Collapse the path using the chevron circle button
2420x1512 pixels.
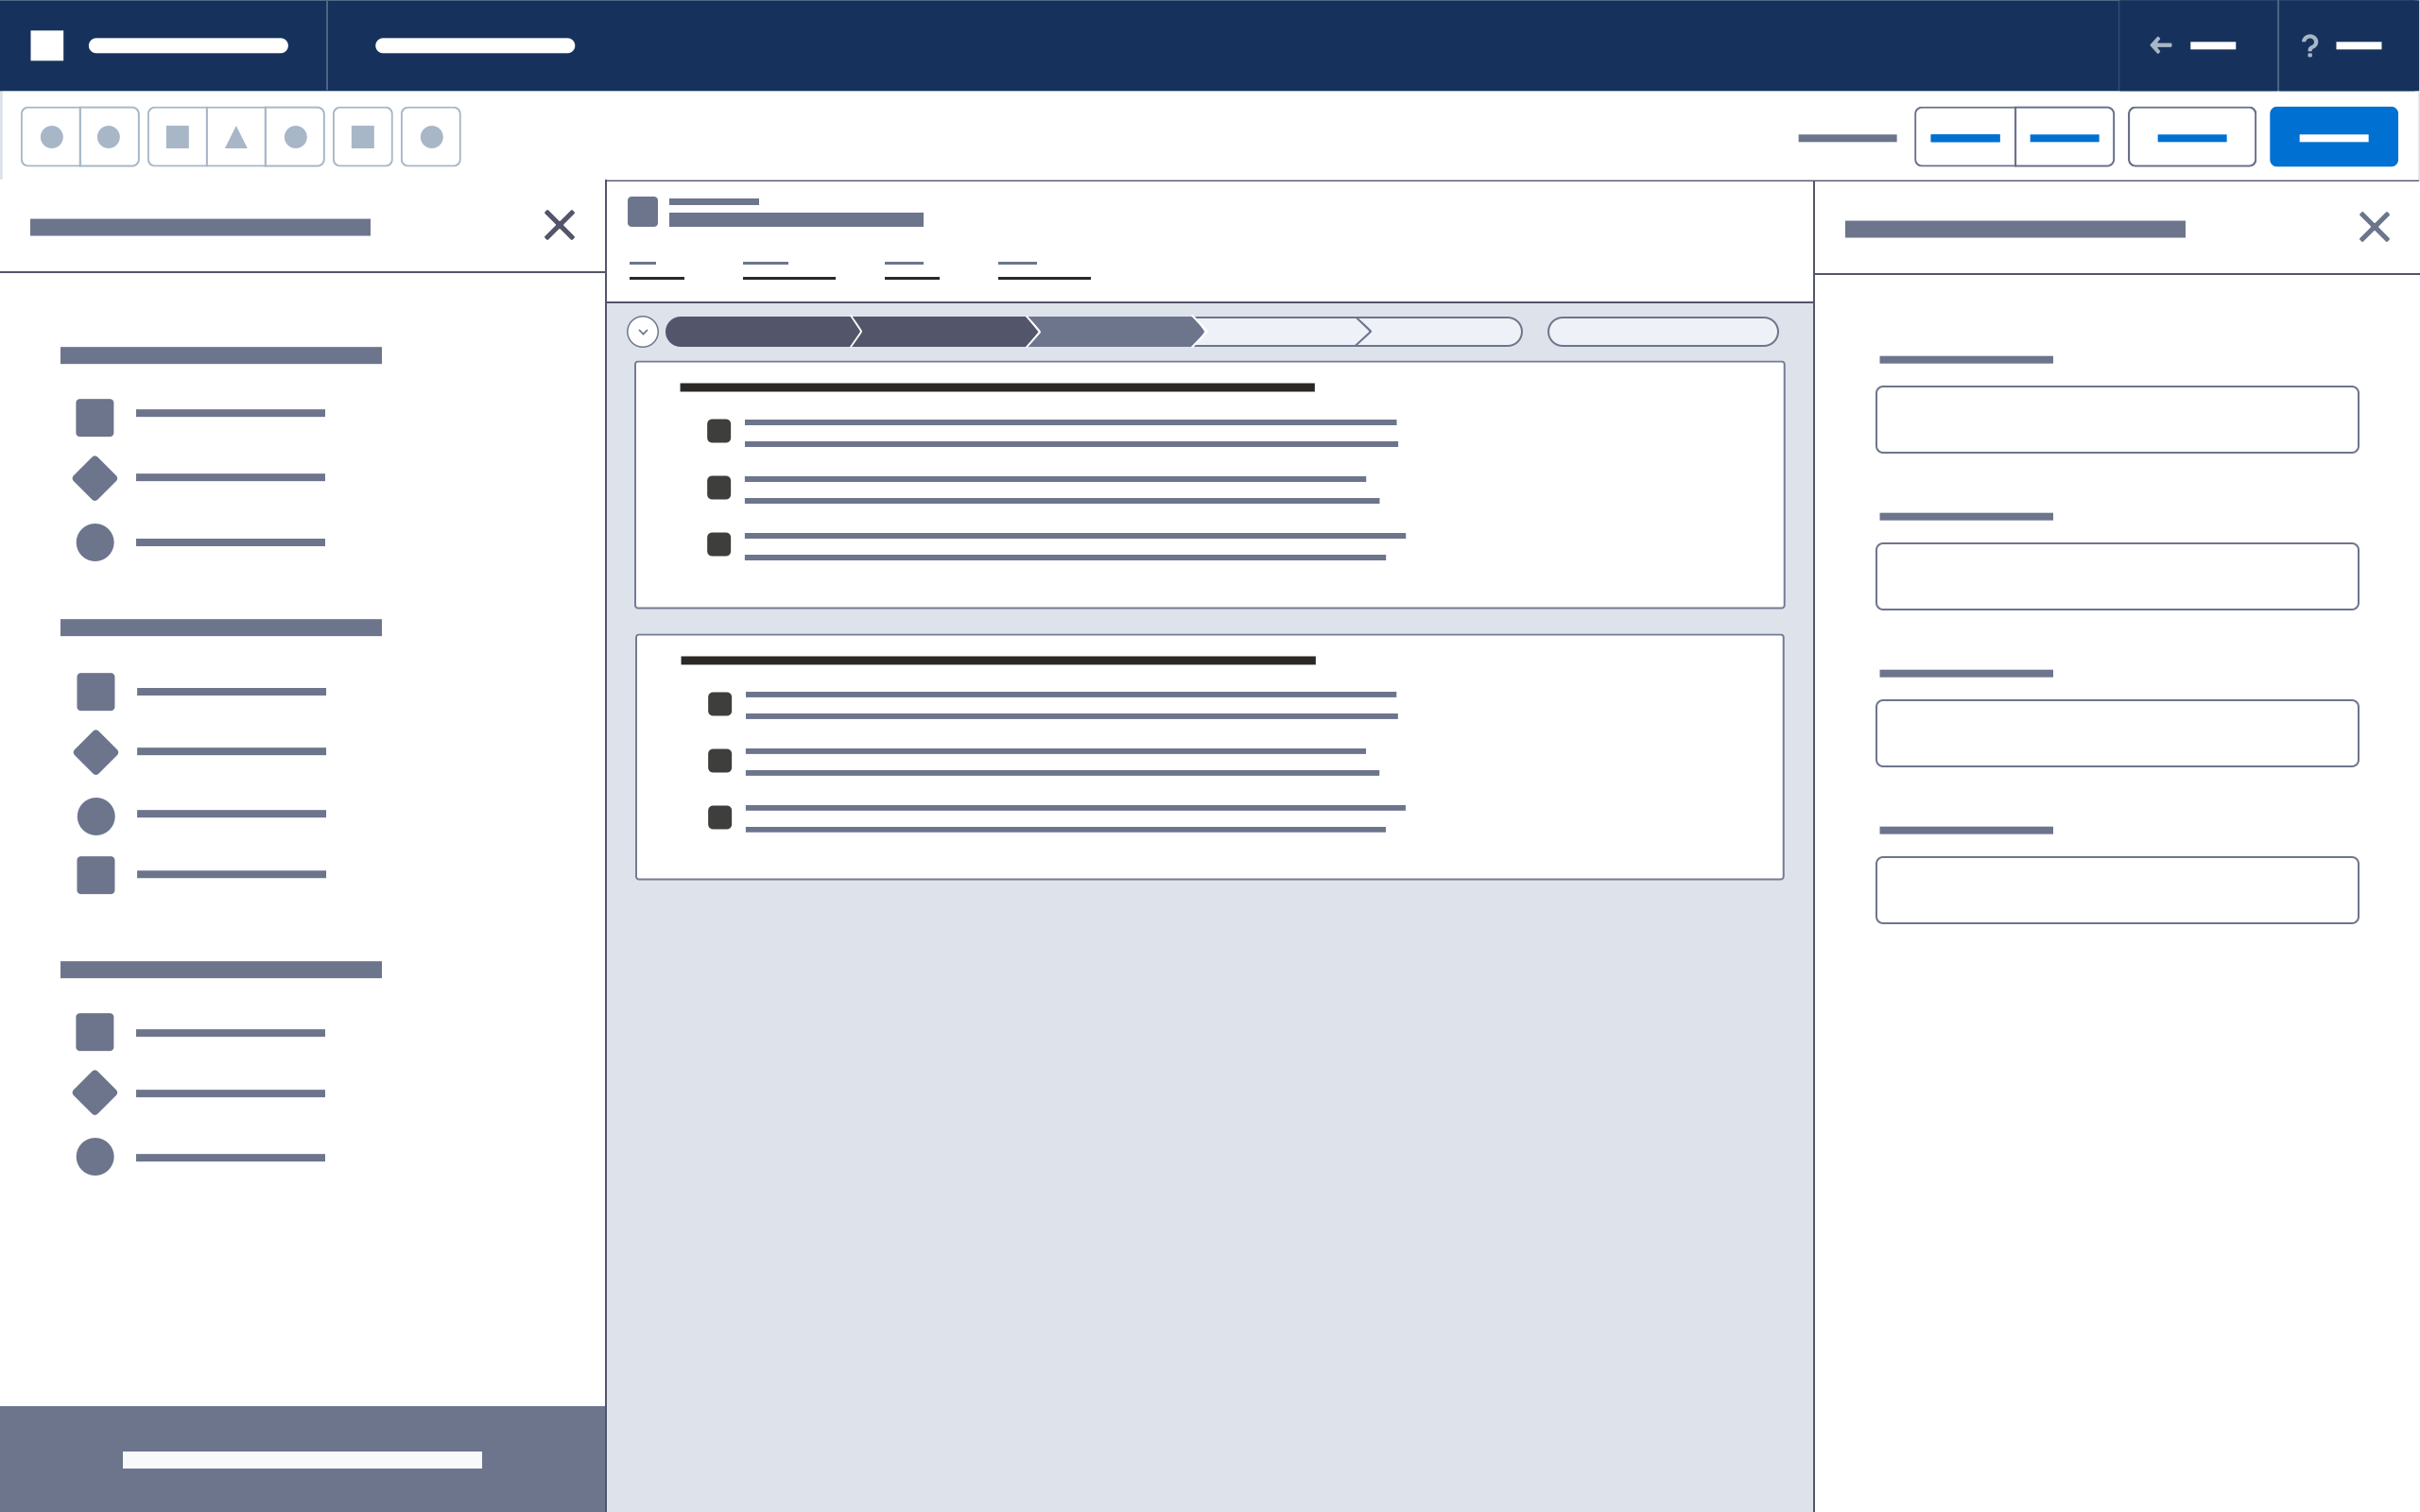642,332
